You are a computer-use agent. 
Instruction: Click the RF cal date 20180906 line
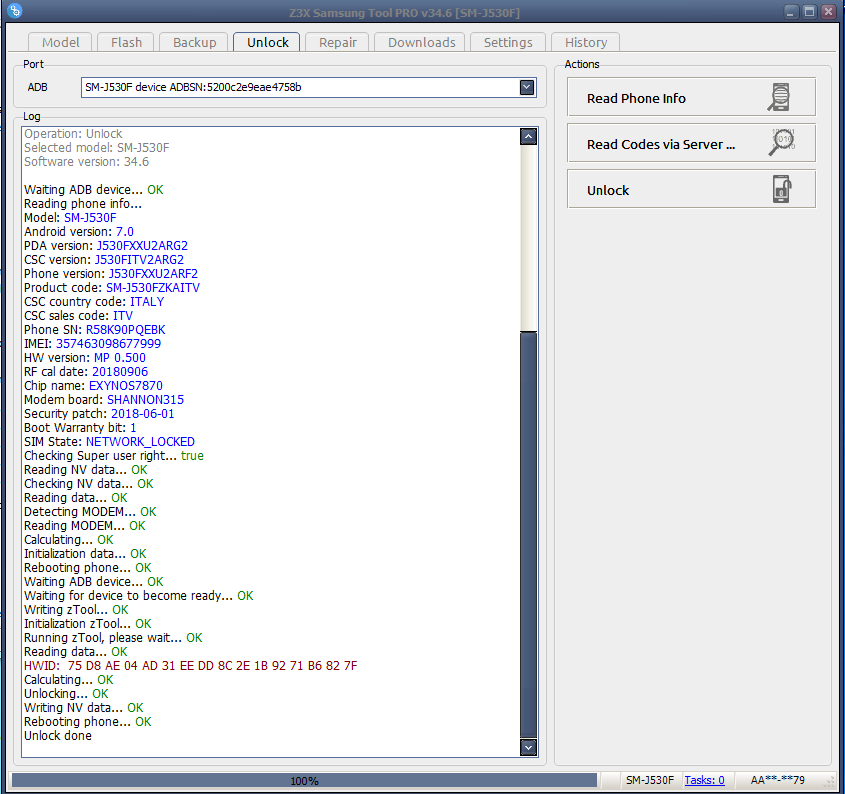point(86,371)
